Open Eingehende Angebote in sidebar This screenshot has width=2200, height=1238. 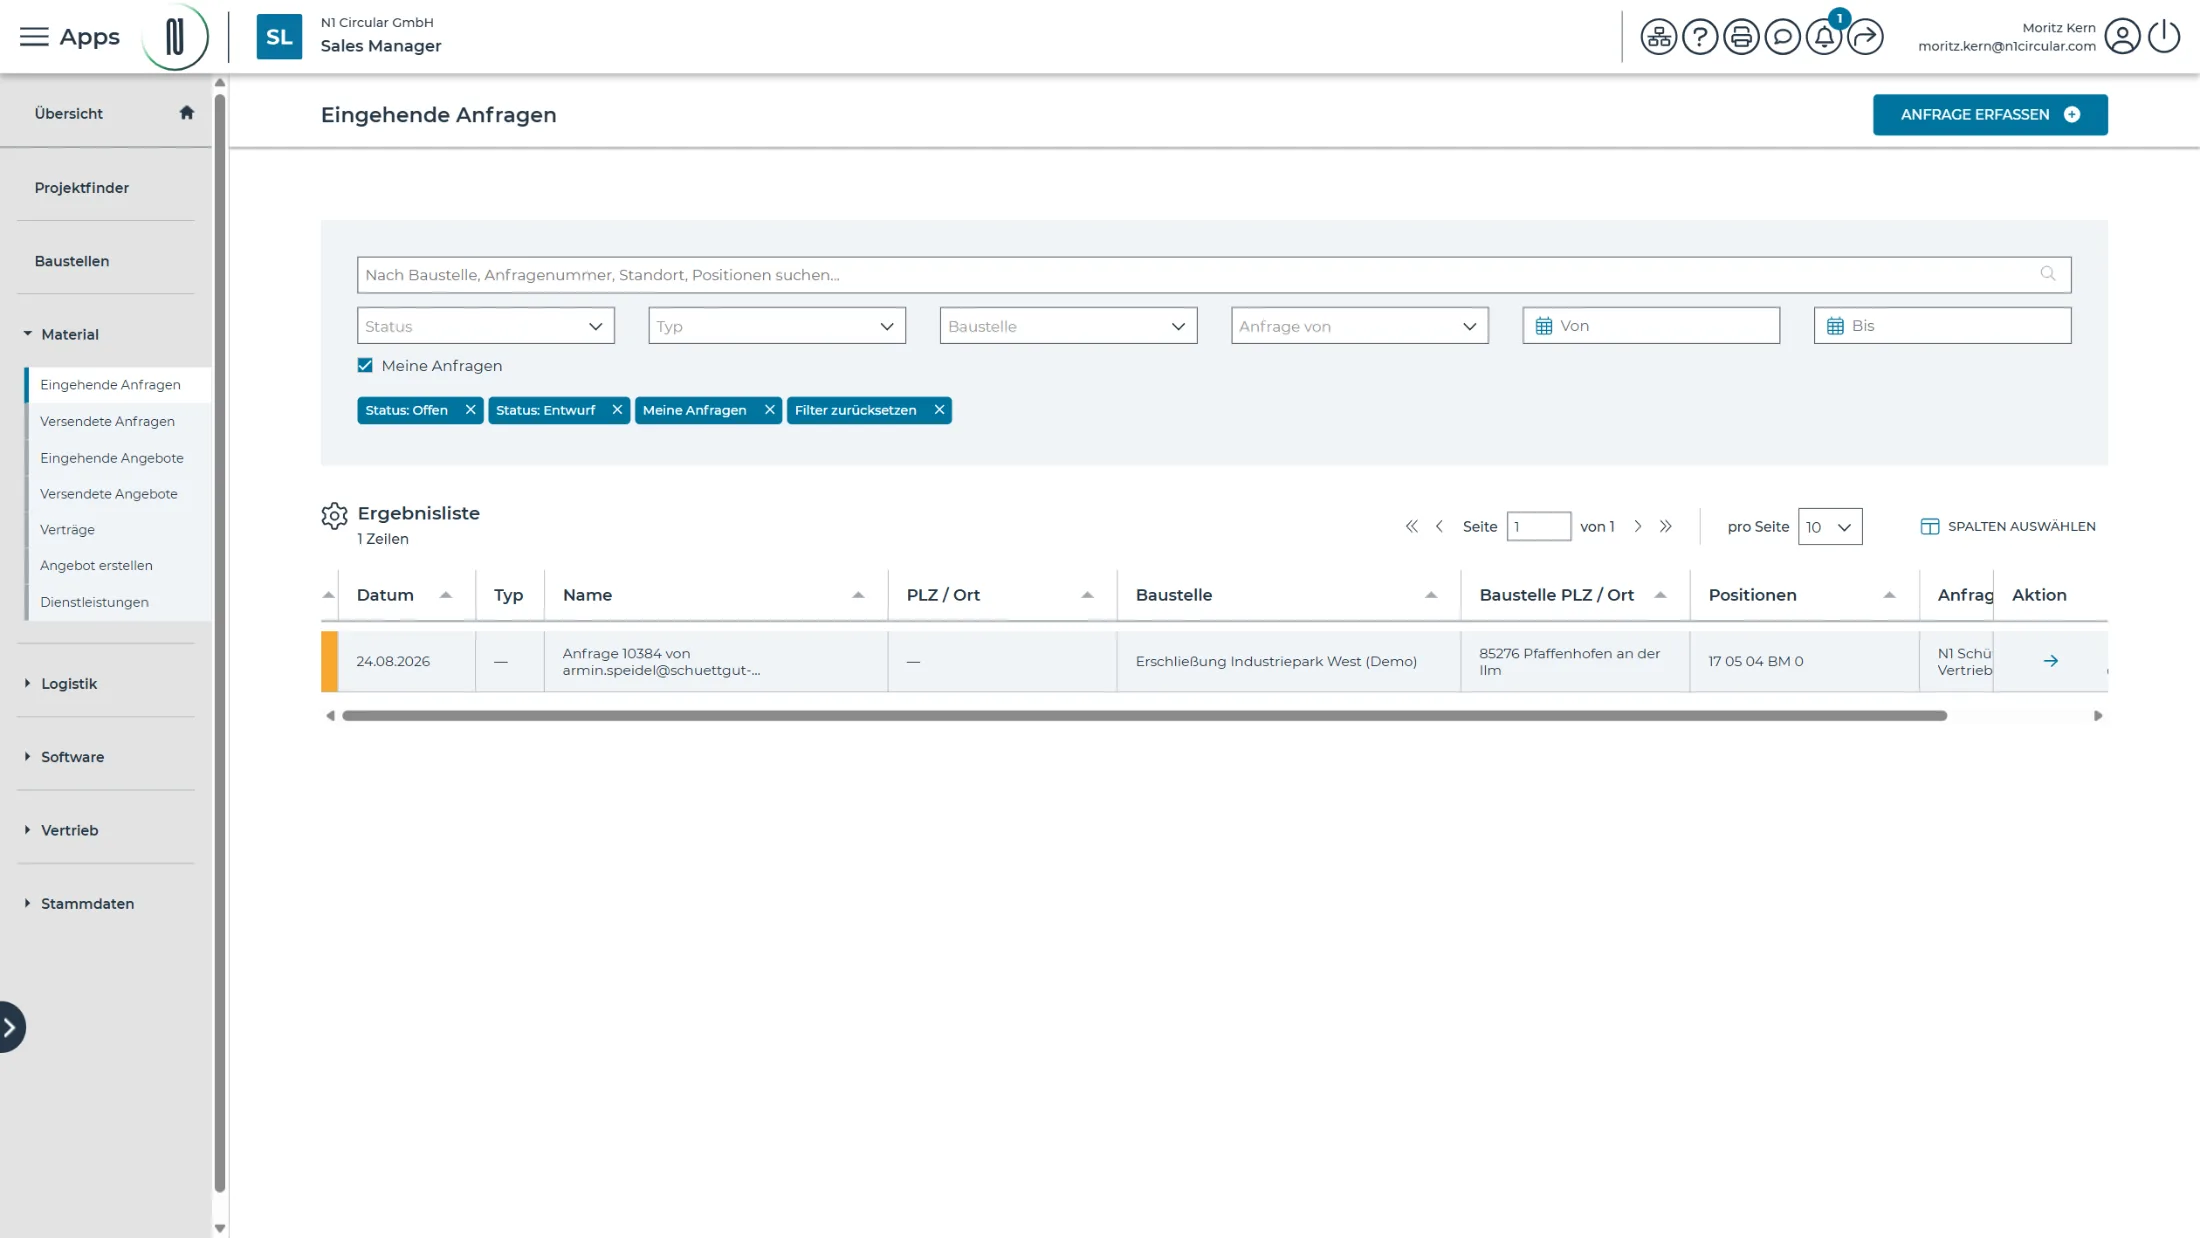click(112, 458)
